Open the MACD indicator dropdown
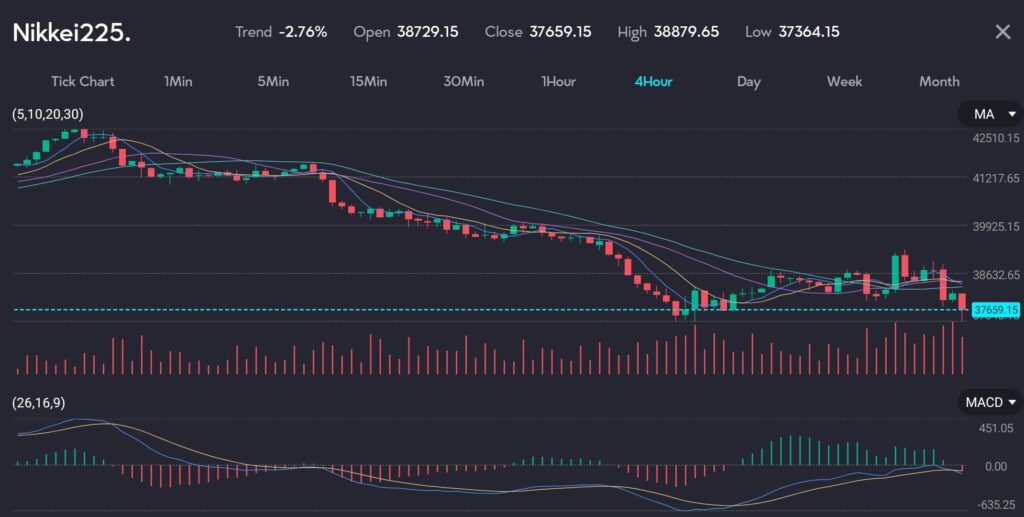The image size is (1024, 517). coord(988,402)
